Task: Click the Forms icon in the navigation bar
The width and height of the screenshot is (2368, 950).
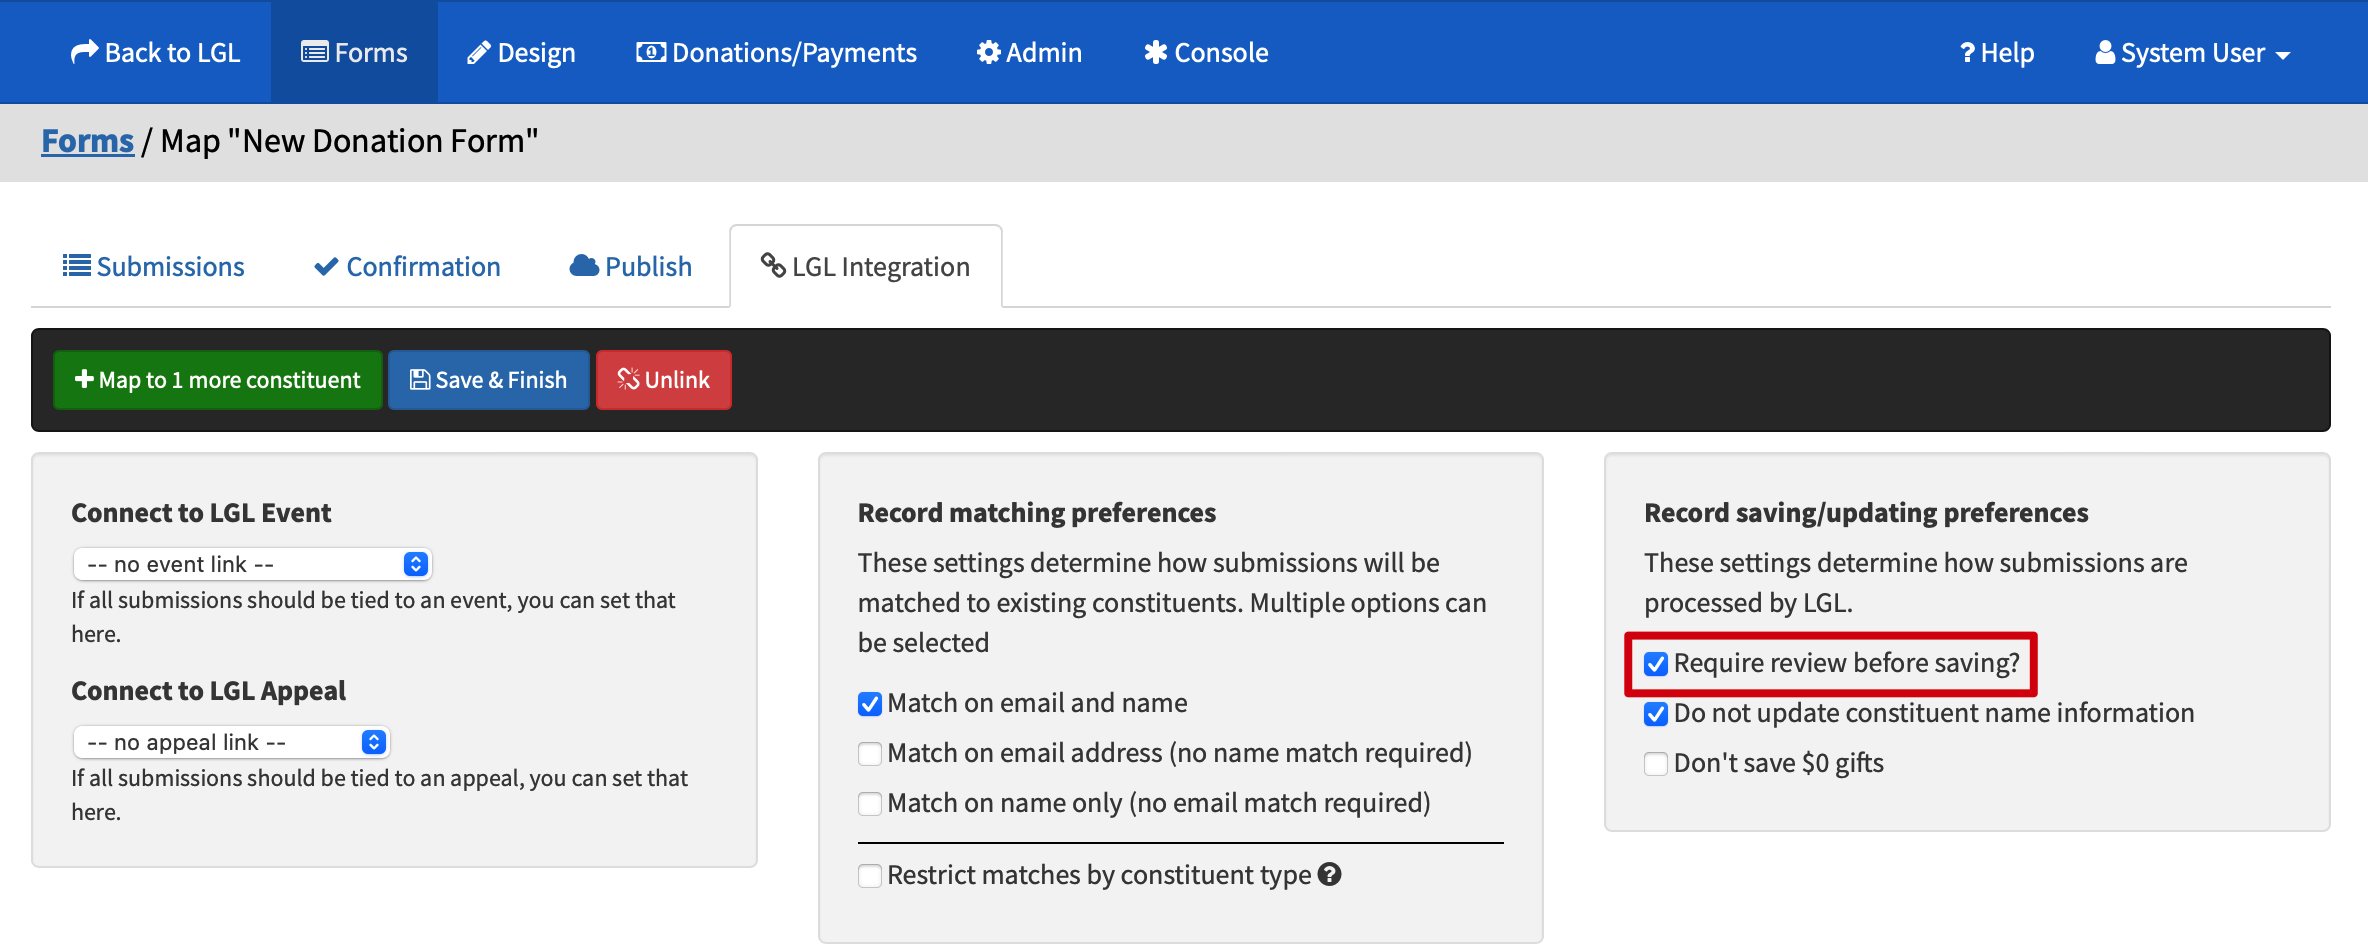Action: (315, 52)
